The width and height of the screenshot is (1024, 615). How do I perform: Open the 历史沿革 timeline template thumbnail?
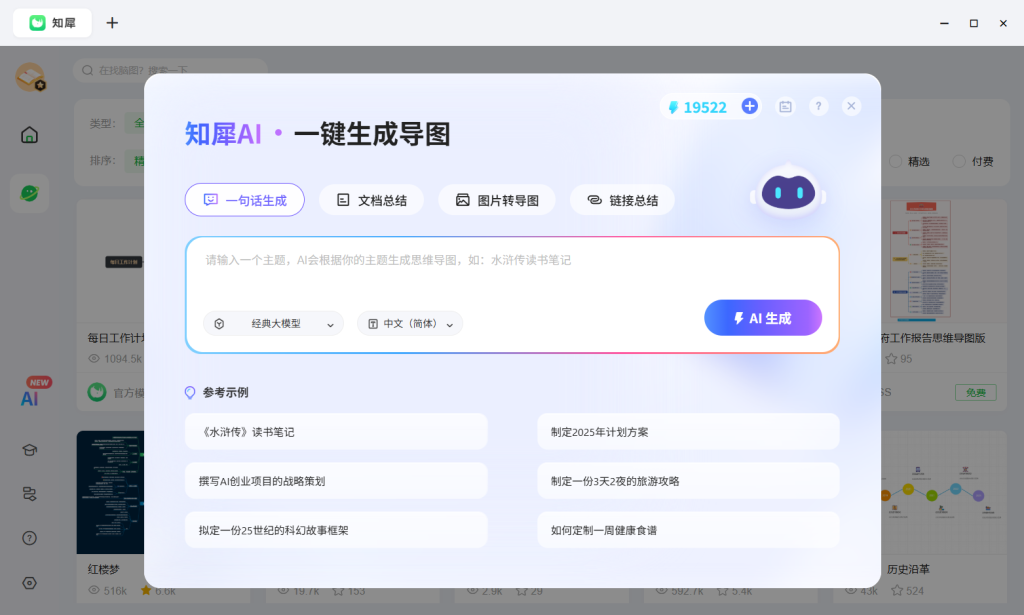point(944,492)
